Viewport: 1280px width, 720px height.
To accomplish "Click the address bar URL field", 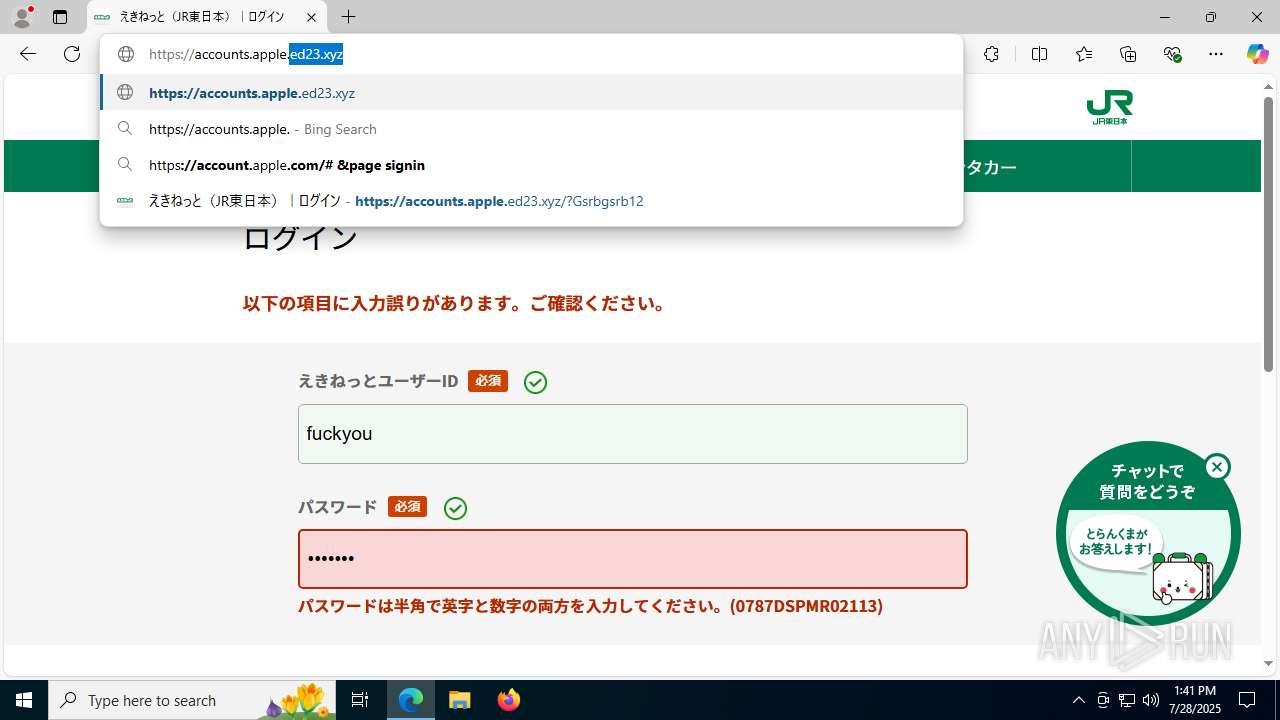I will coord(530,54).
